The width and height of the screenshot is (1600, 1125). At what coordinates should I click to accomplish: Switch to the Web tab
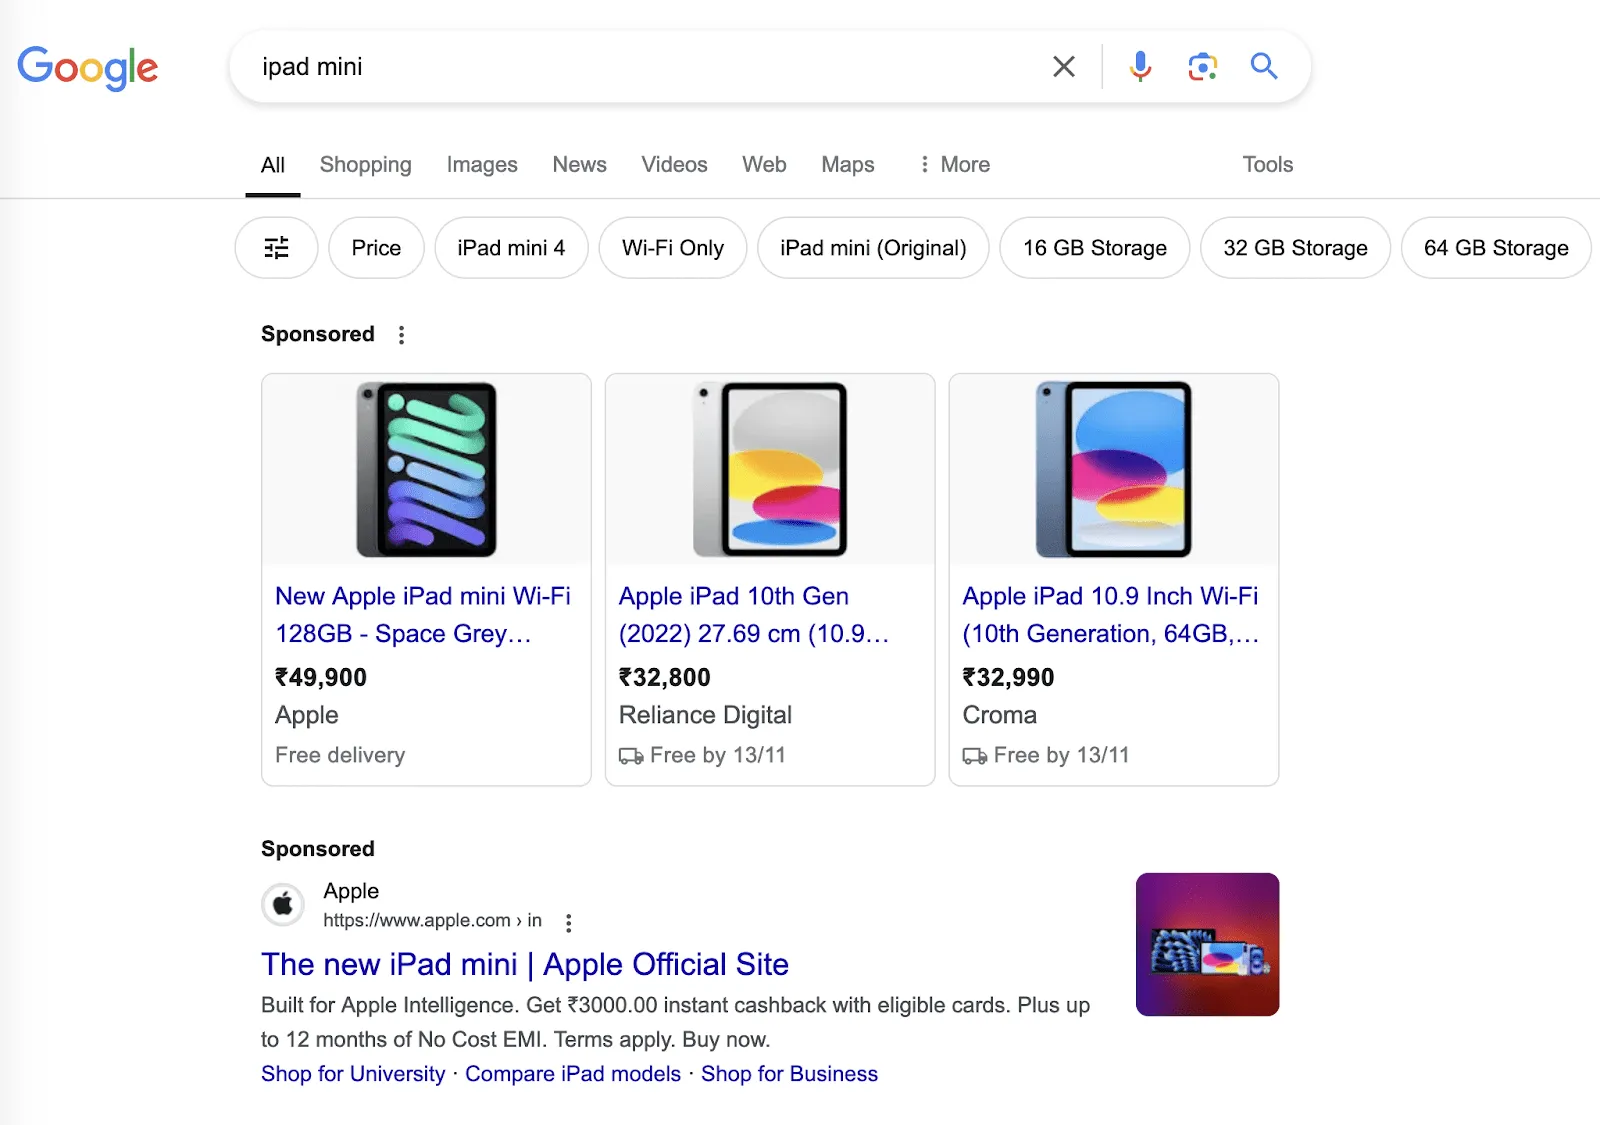coord(764,165)
